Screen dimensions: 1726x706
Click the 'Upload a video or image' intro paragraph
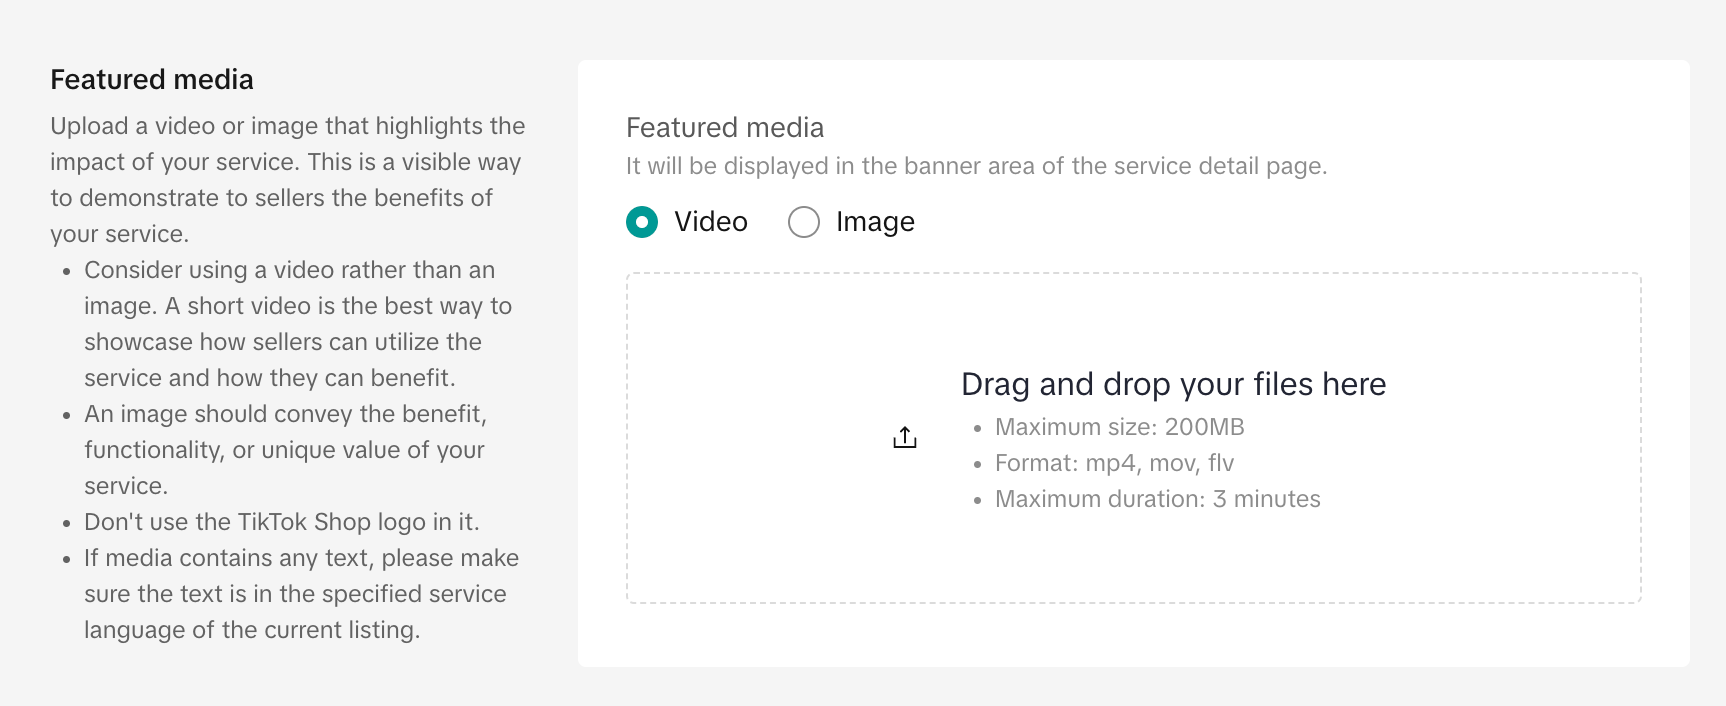288,180
